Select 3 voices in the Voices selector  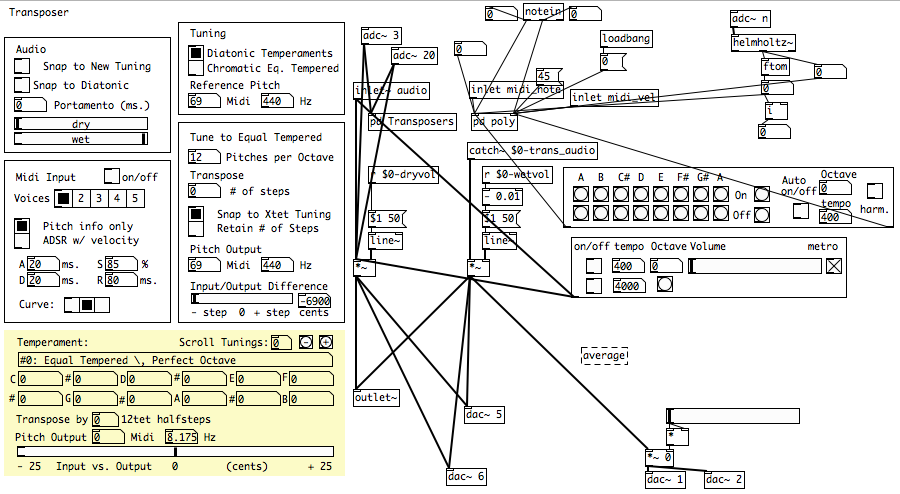[99, 199]
